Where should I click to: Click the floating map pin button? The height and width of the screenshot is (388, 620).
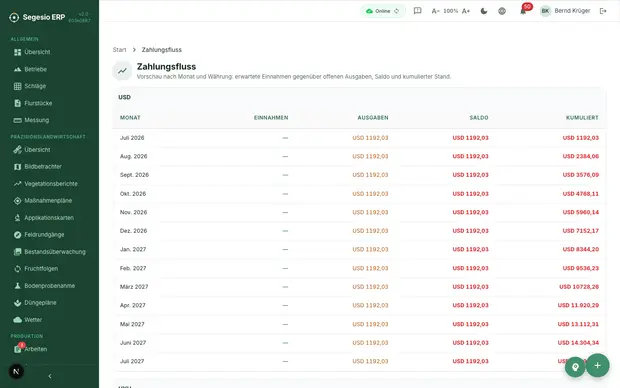coord(575,367)
